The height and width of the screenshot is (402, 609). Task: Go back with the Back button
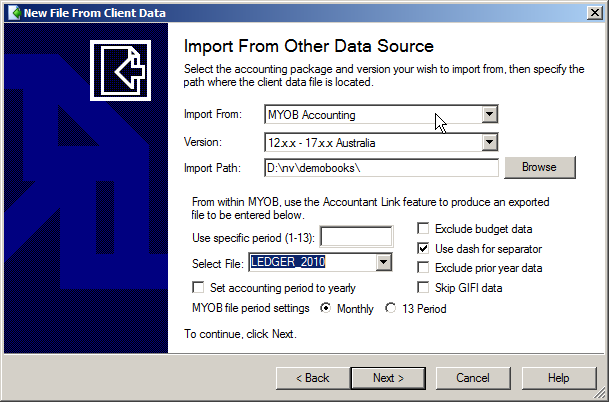click(310, 378)
